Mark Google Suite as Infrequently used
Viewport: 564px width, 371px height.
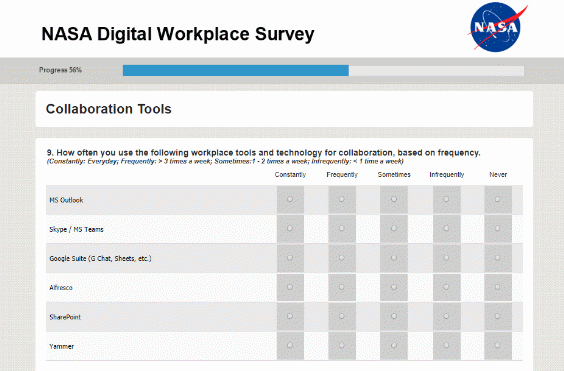[446, 258]
